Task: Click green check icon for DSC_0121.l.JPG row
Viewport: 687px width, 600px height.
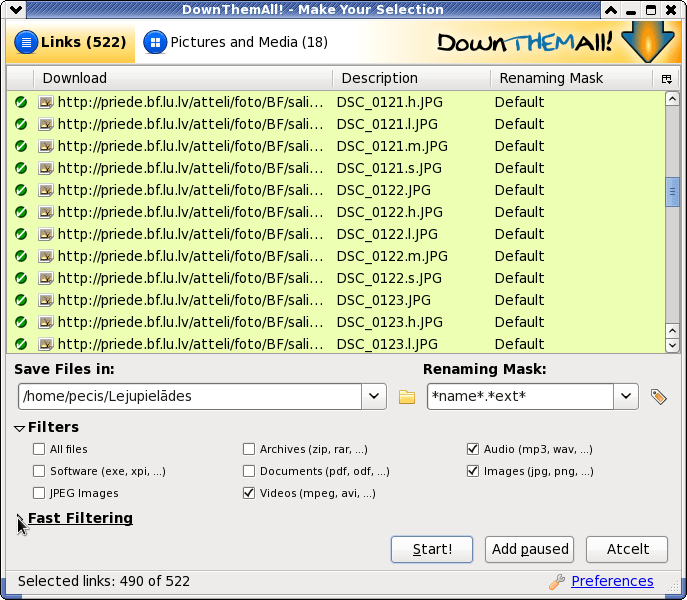Action: [x=21, y=124]
